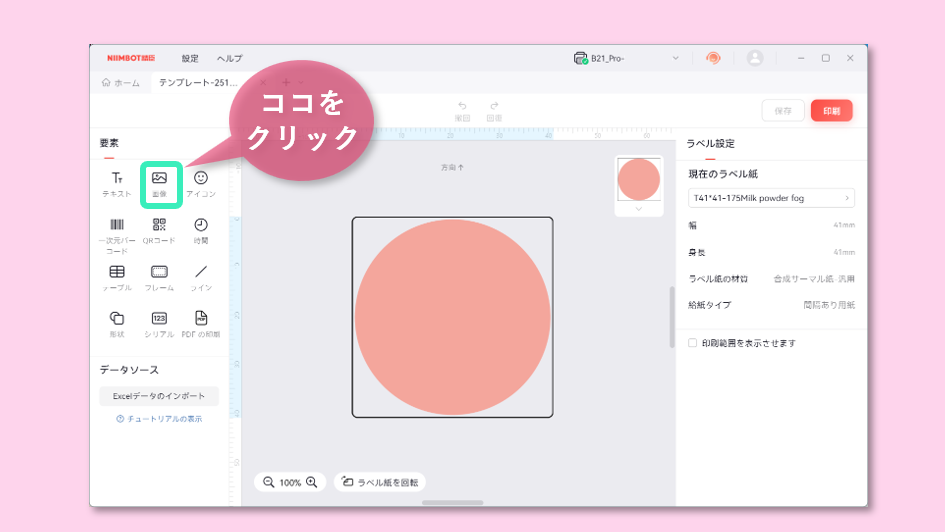This screenshot has width=945, height=532.
Task: Click the pink circle on canvas
Action: coord(453,317)
